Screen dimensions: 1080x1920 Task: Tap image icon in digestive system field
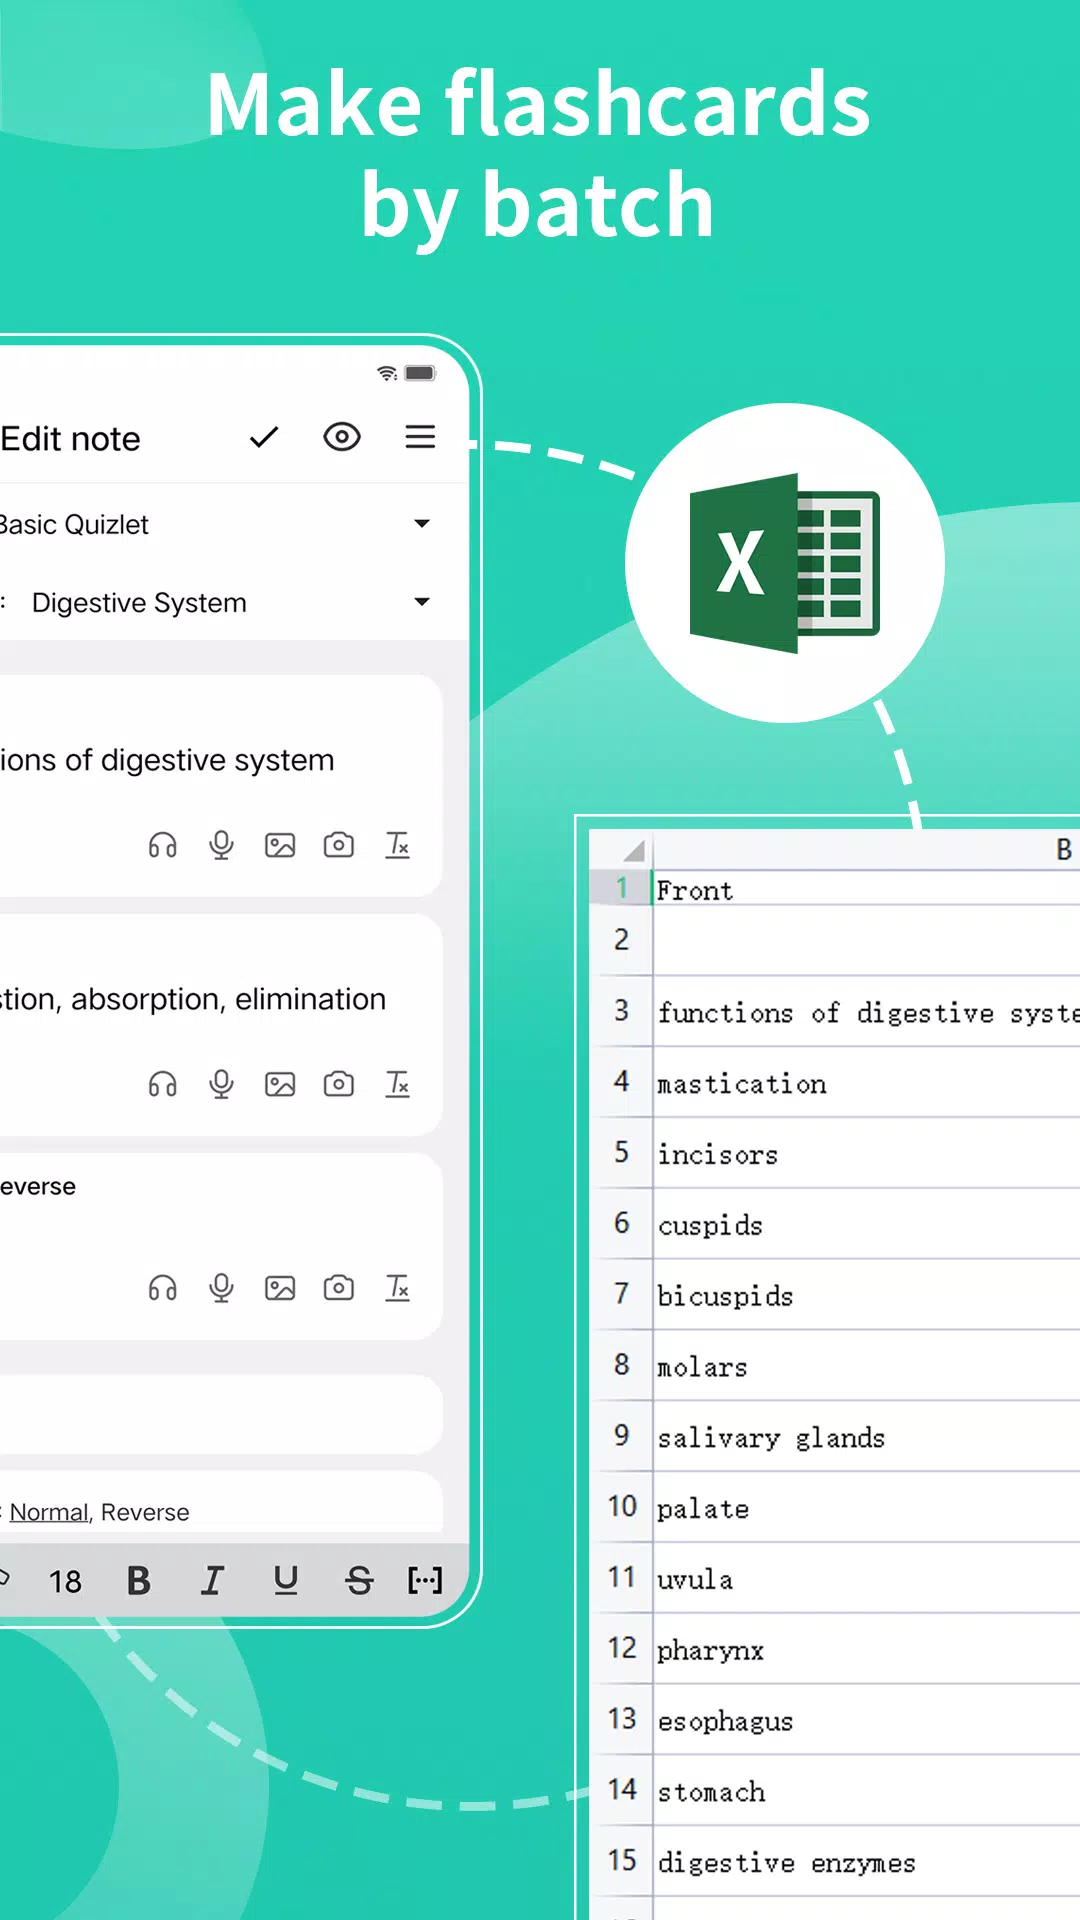click(280, 846)
